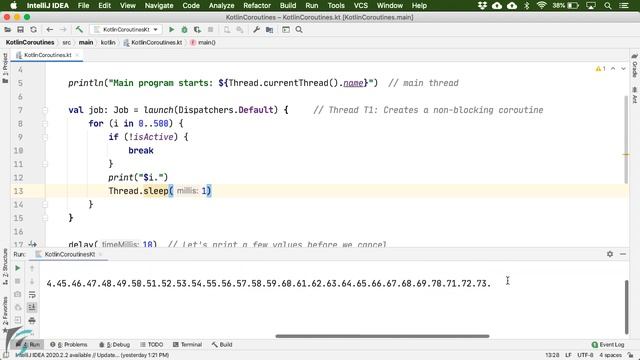Click the KotlinCoroutines breadcrumb

point(30,42)
